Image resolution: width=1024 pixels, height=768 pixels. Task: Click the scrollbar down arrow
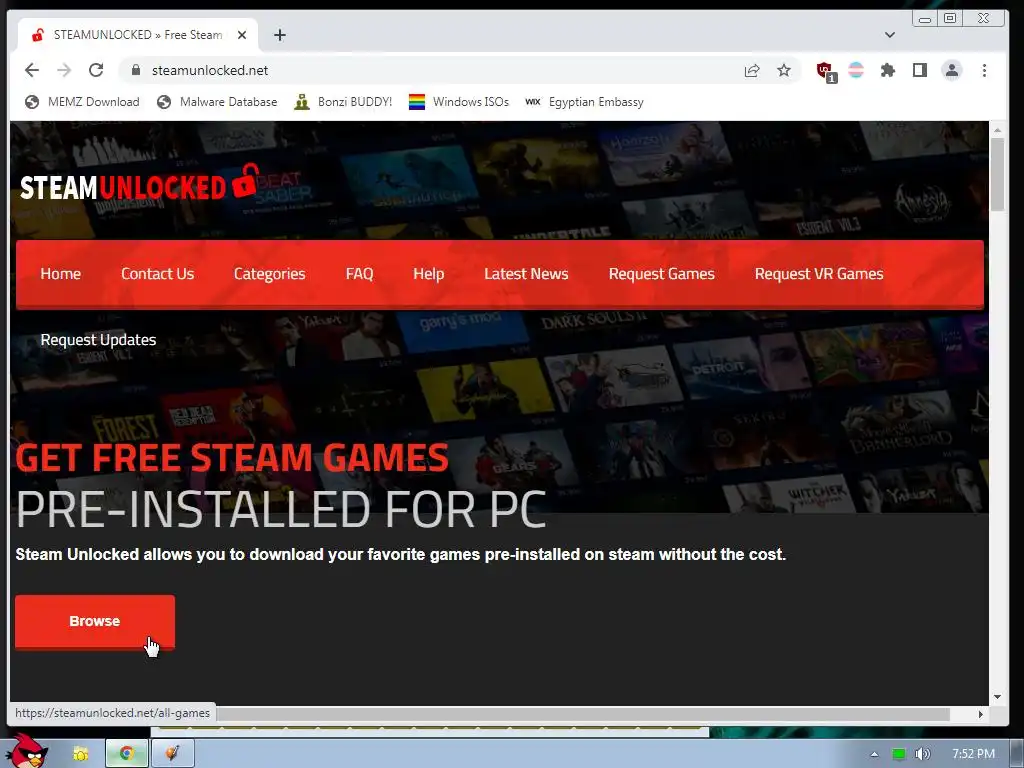tap(997, 697)
